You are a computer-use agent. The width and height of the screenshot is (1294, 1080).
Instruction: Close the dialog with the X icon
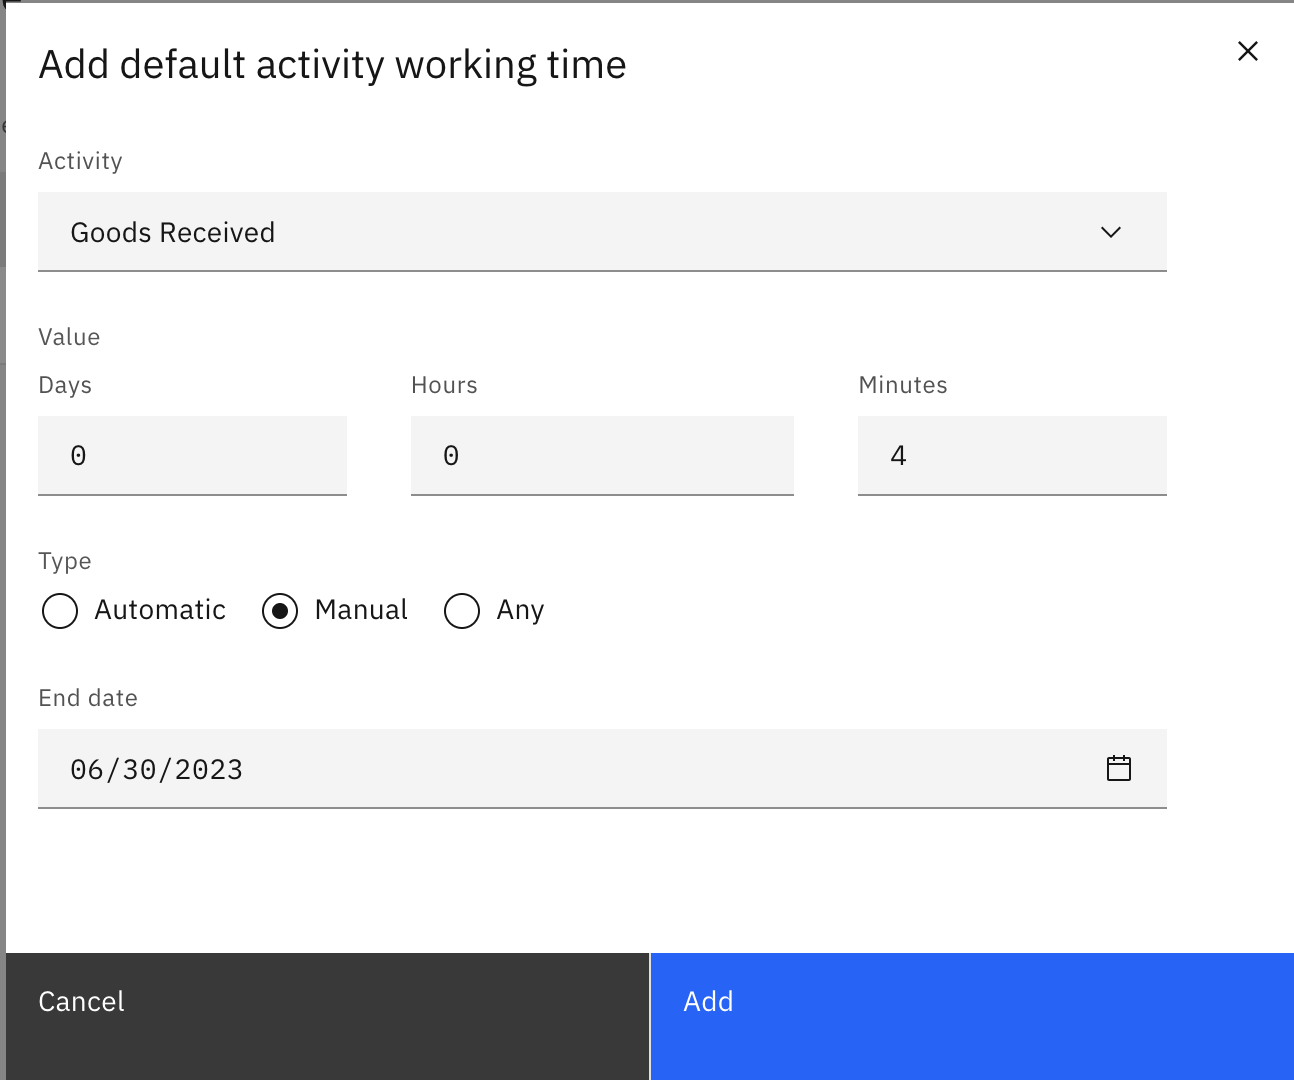pyautogui.click(x=1247, y=51)
